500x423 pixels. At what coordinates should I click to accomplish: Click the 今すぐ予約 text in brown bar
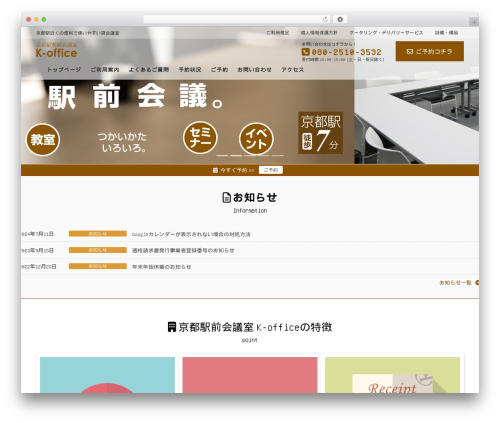[x=237, y=170]
